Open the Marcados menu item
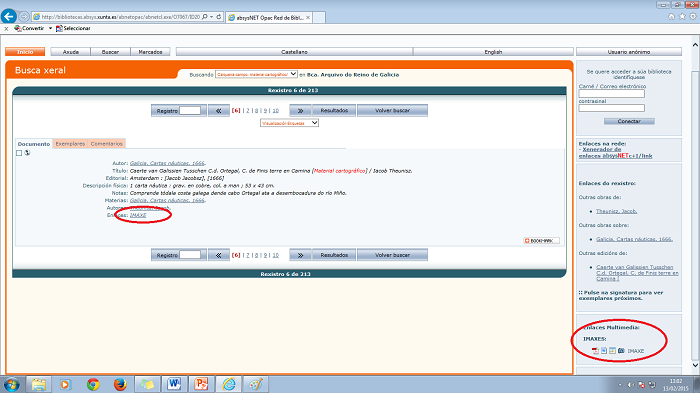This screenshot has width=700, height=393. (150, 52)
